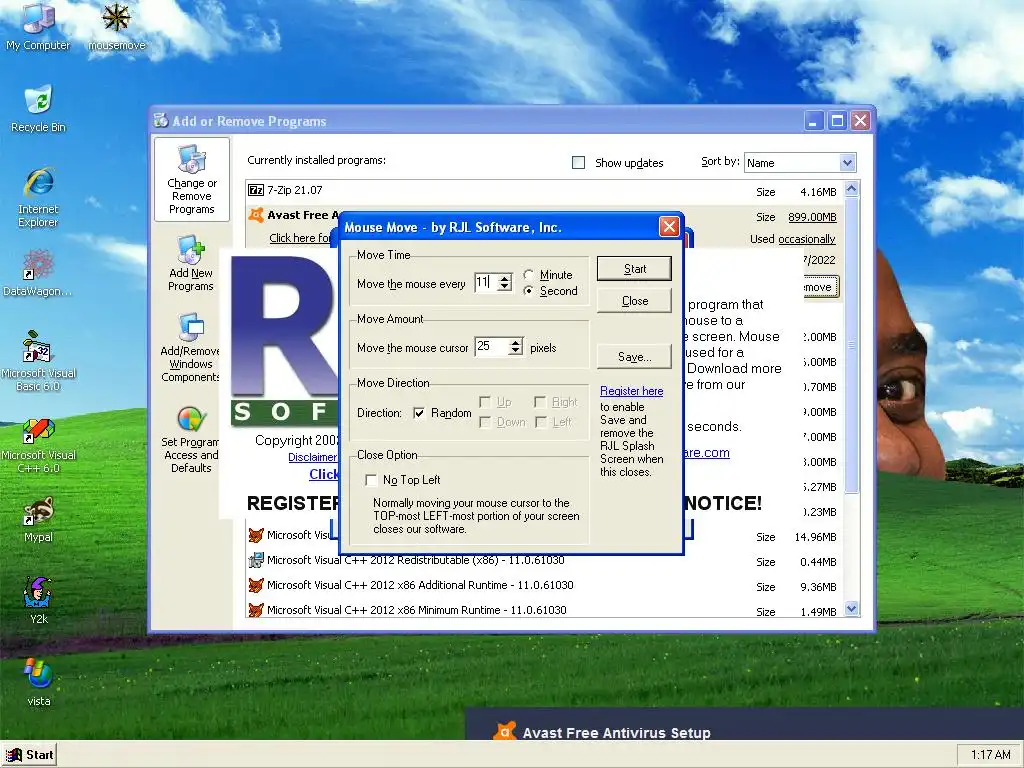Screen dimensions: 1024x768
Task: Select the Minute radio option
Action: pyautogui.click(x=528, y=275)
